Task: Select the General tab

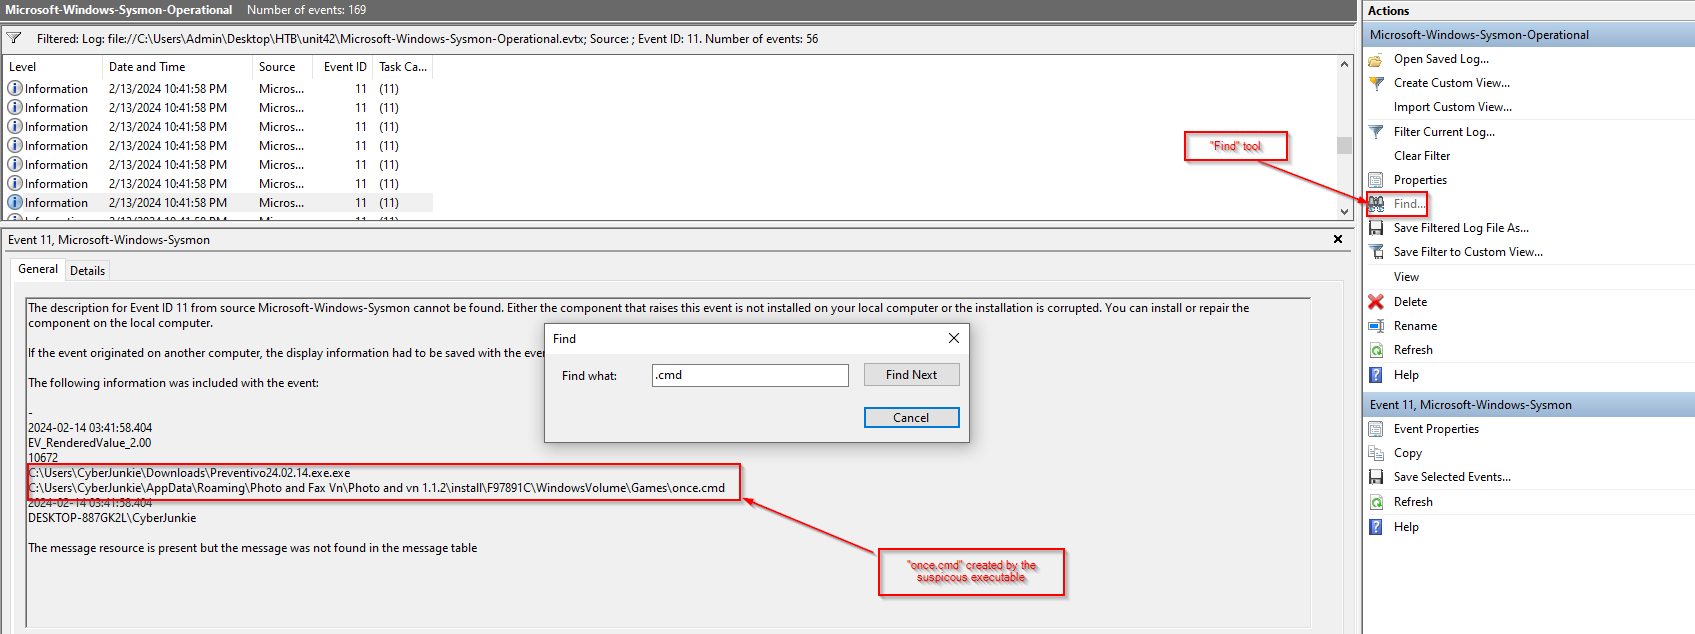Action: pyautogui.click(x=38, y=269)
